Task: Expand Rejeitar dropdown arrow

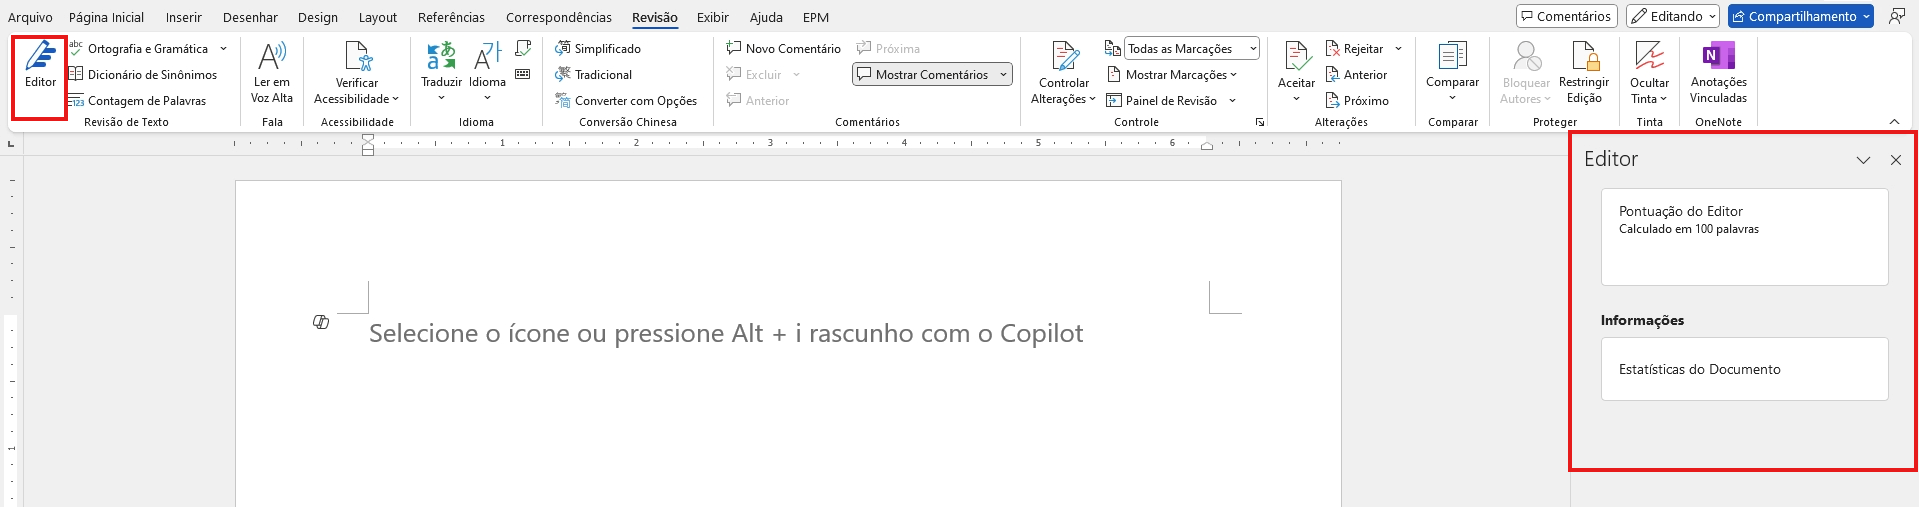Action: pyautogui.click(x=1398, y=48)
